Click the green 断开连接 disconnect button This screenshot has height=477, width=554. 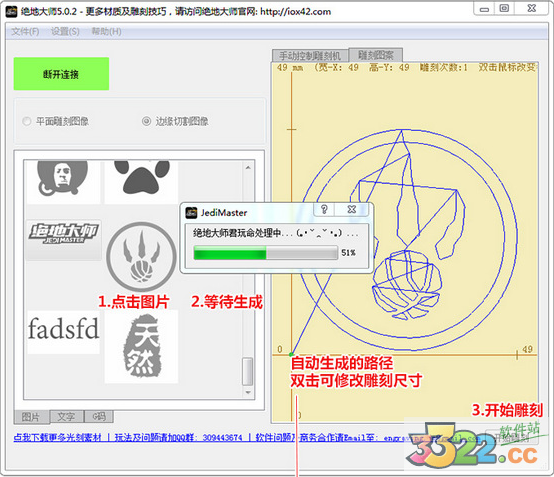(x=61, y=74)
